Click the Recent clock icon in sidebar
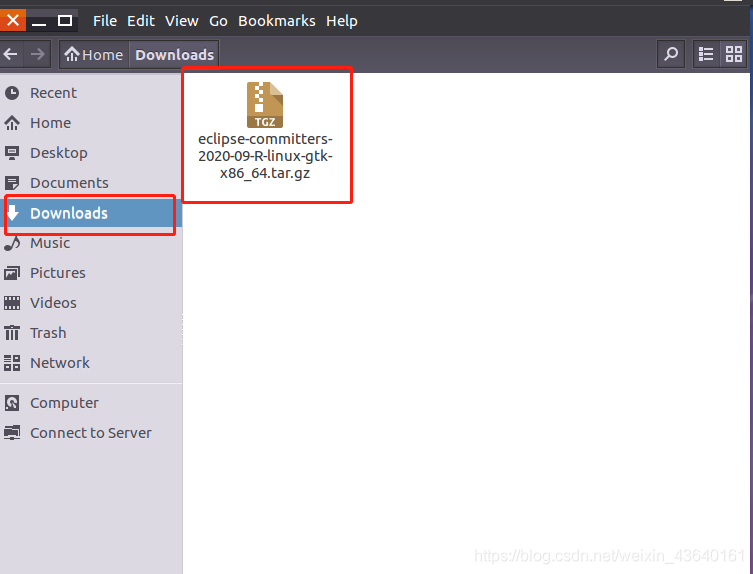This screenshot has width=753, height=574. [x=12, y=93]
